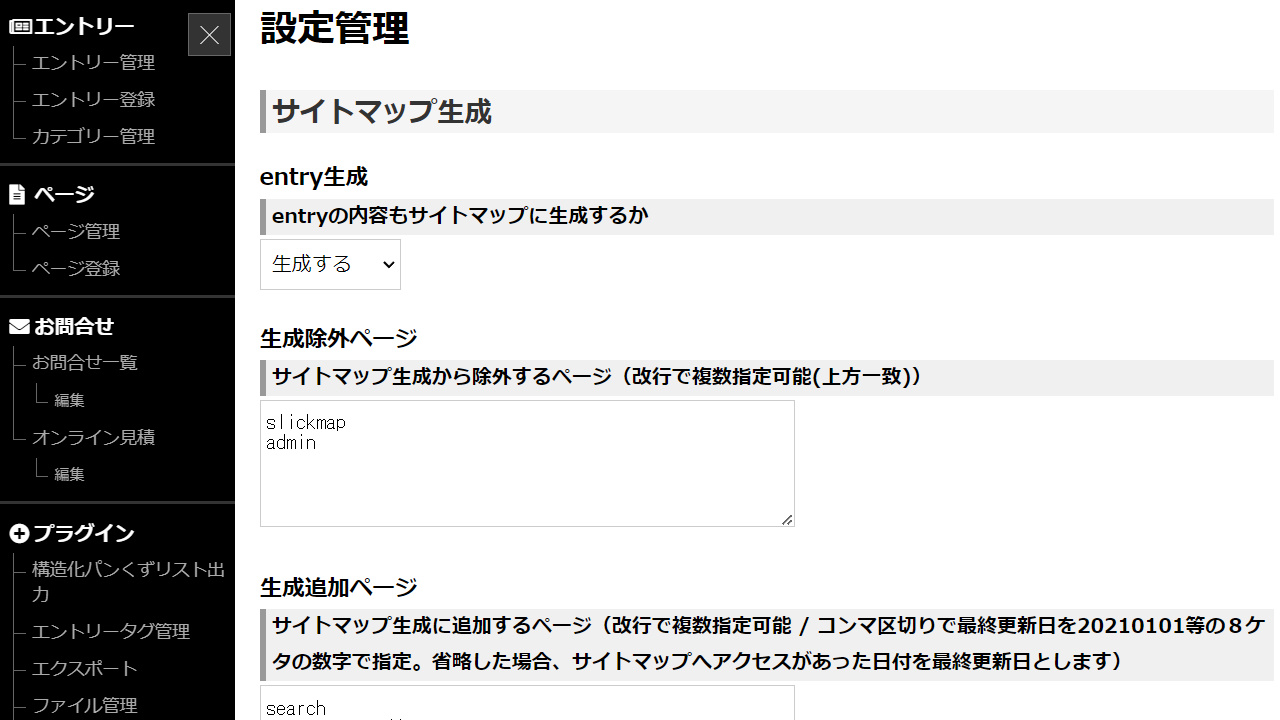Go to ページ管理
1280x720 pixels.
coord(76,231)
